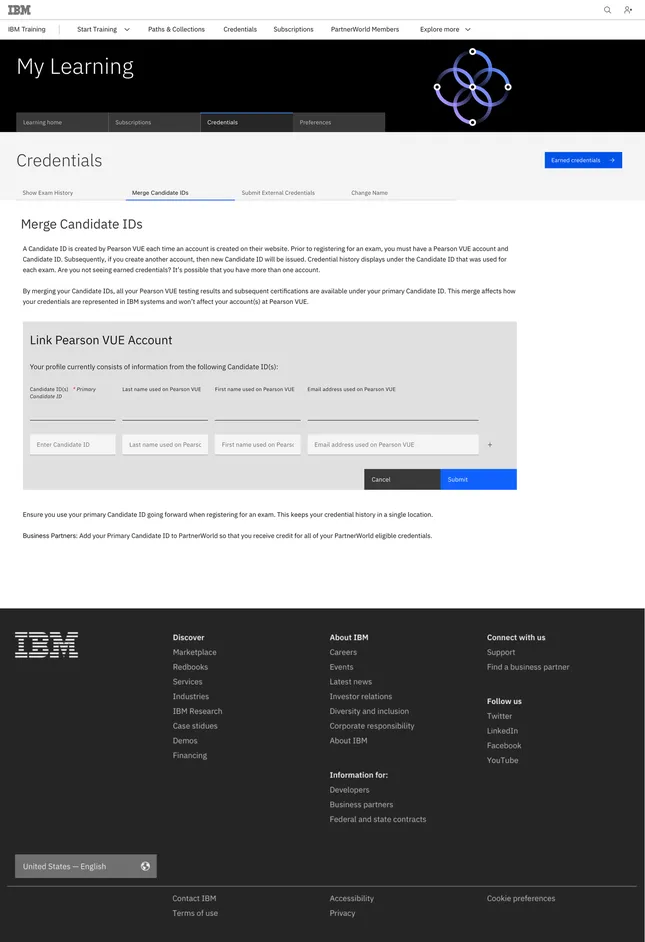645x942 pixels.
Task: Open IBM Research footer link
Action: 198,711
